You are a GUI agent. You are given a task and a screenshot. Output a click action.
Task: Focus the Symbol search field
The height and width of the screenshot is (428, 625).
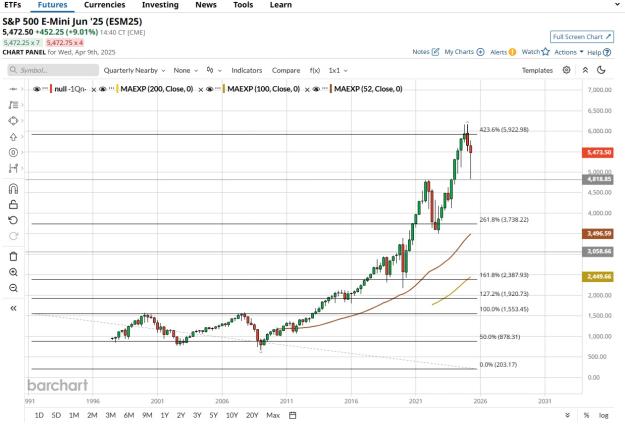click(x=53, y=70)
